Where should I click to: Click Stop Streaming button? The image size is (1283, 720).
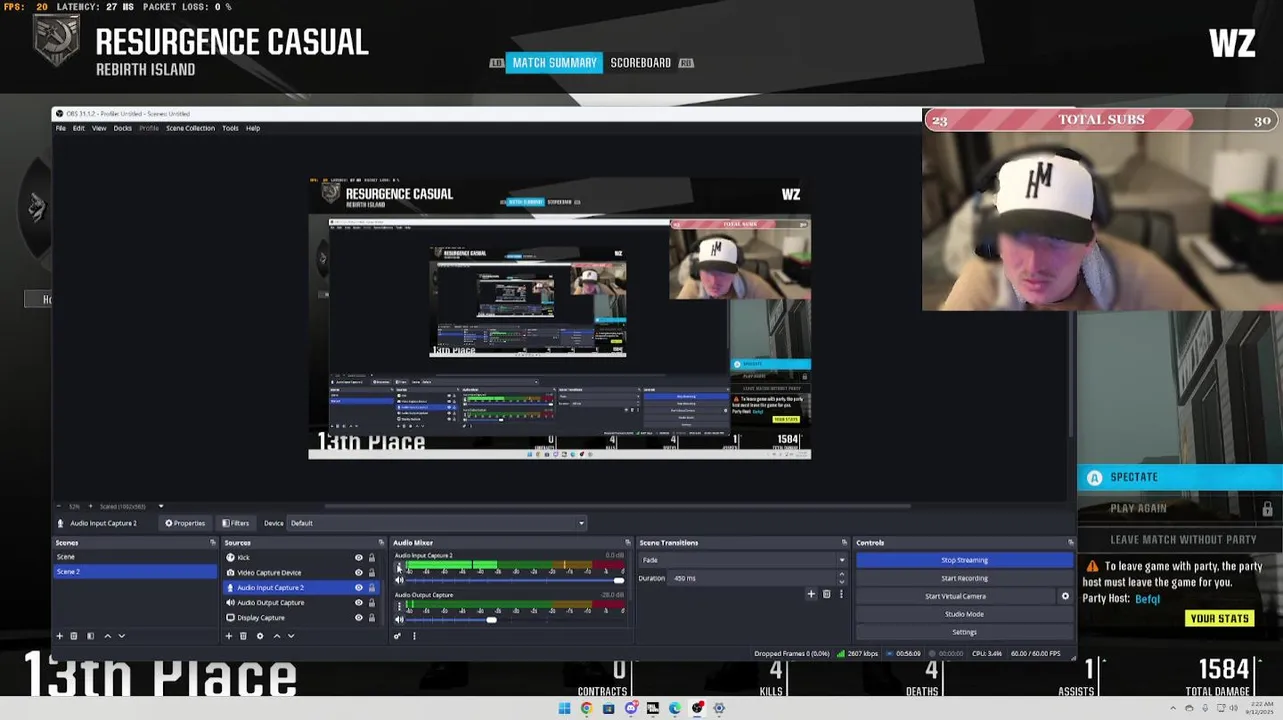point(964,560)
